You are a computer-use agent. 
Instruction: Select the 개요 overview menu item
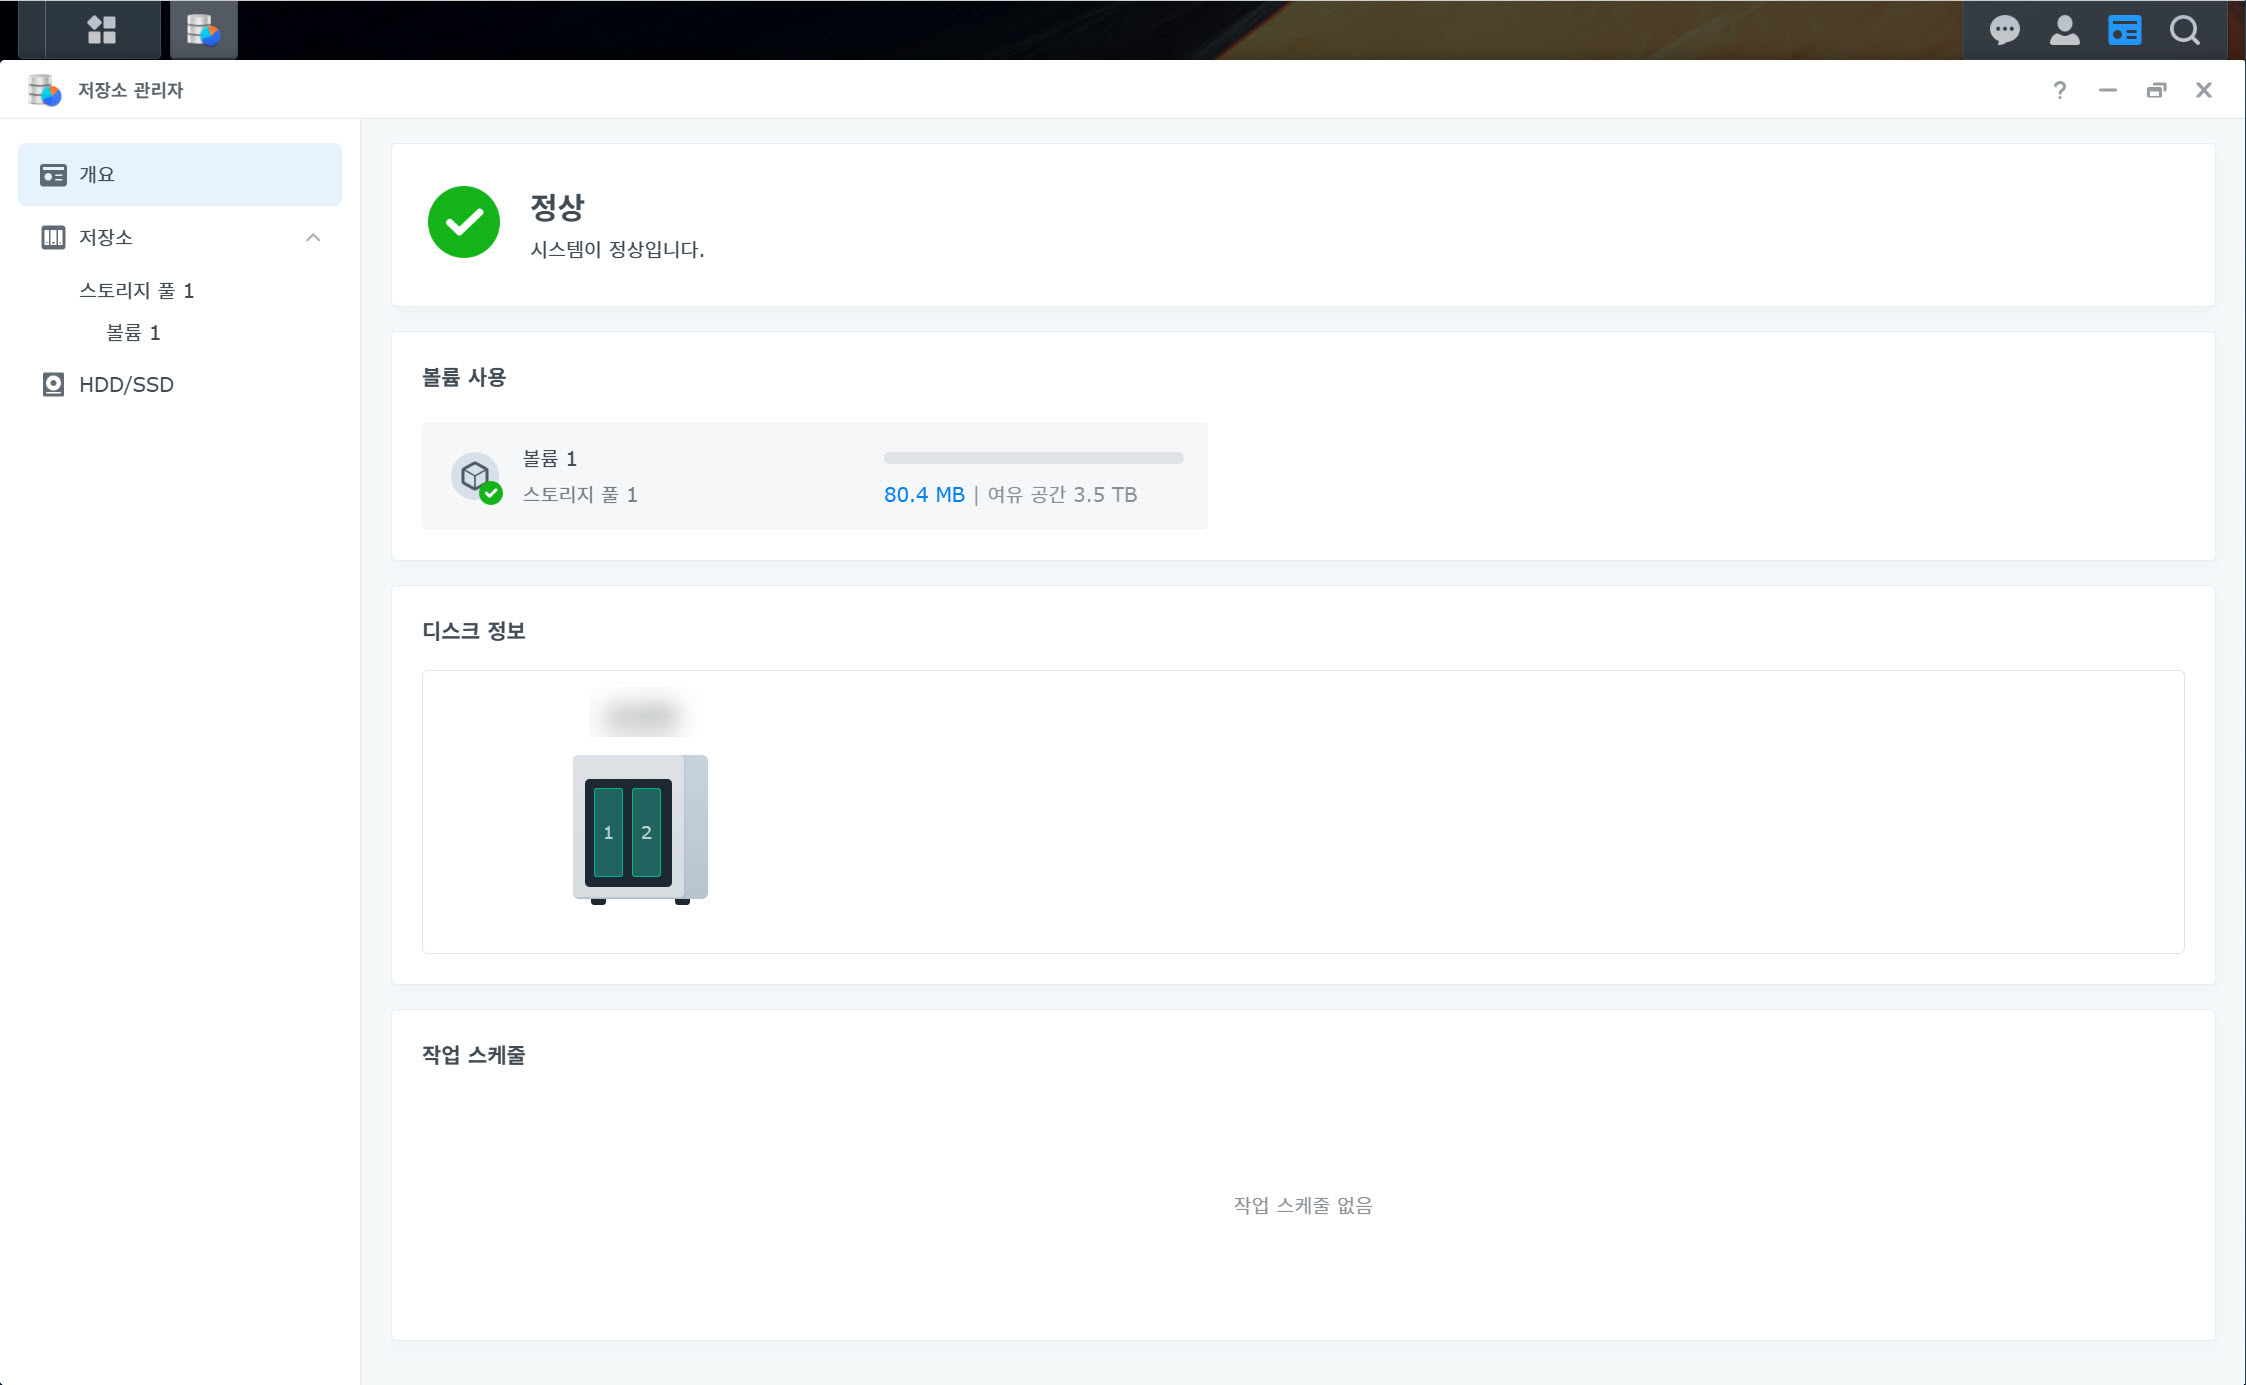coord(97,174)
